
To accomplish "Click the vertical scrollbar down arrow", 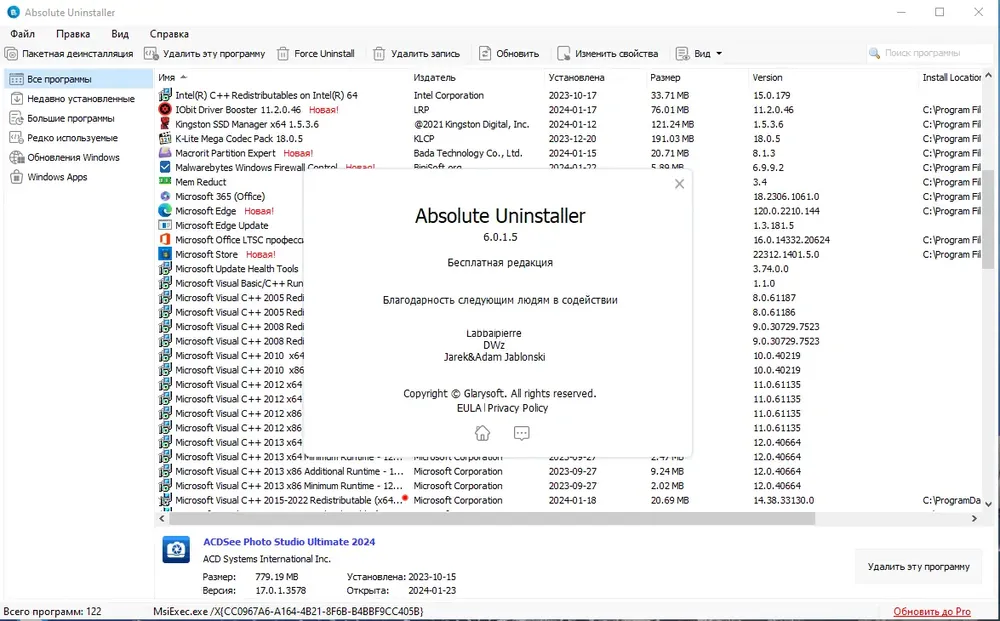I will point(989,504).
